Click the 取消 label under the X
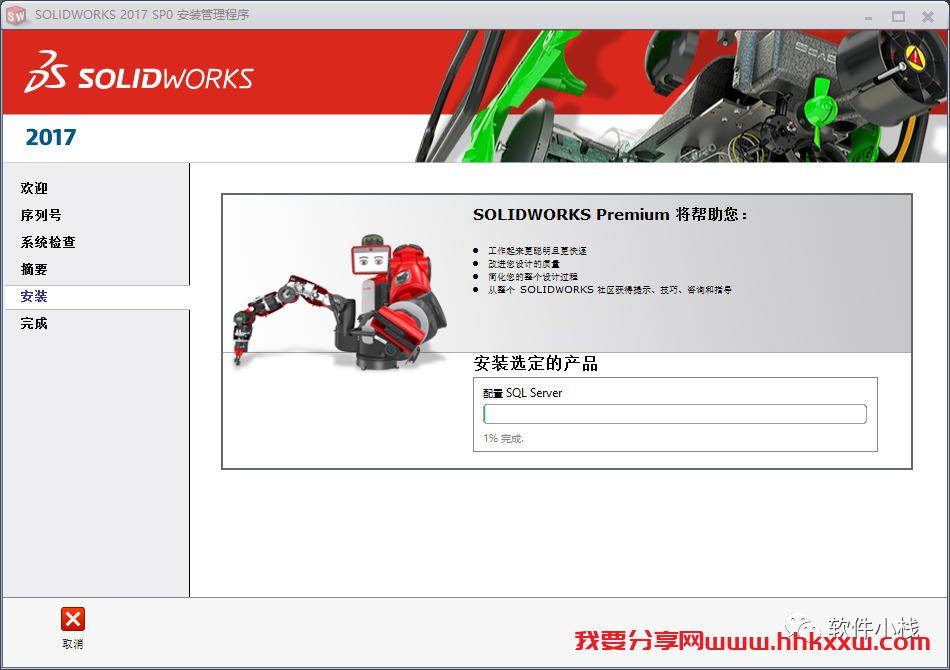This screenshot has height=670, width=950. point(73,644)
